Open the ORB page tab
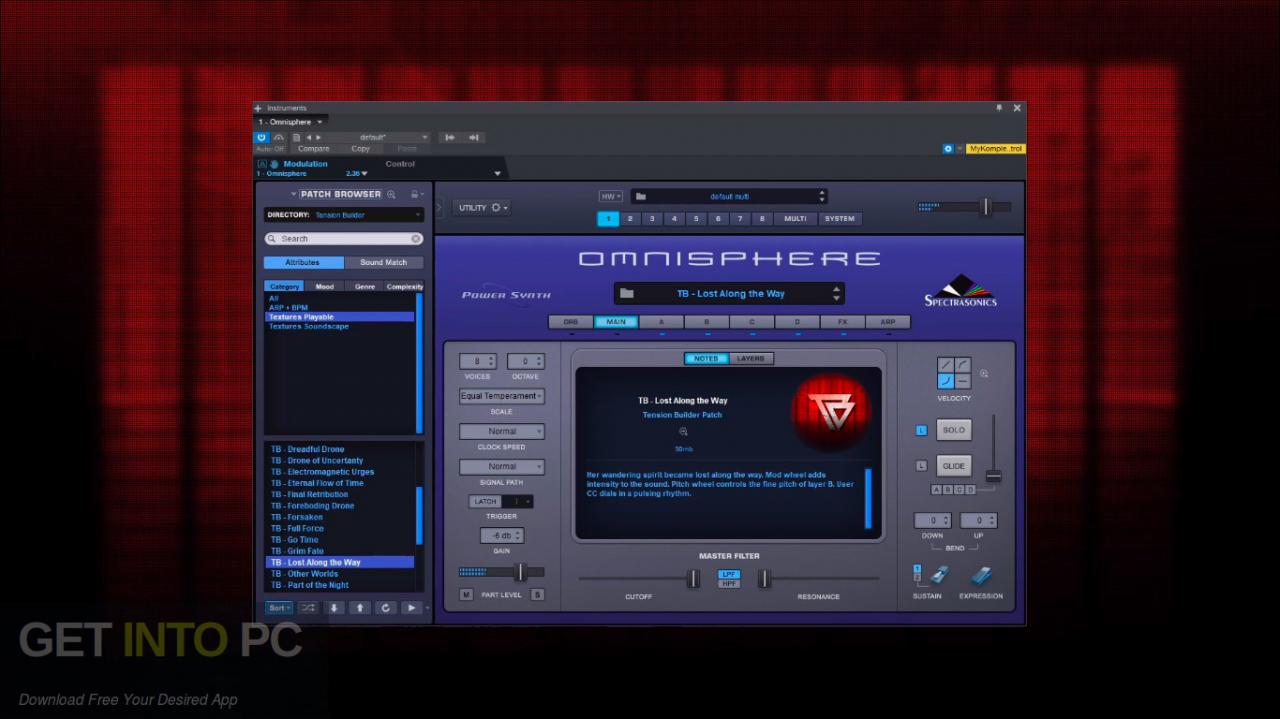Image resolution: width=1280 pixels, height=719 pixels. [x=571, y=322]
